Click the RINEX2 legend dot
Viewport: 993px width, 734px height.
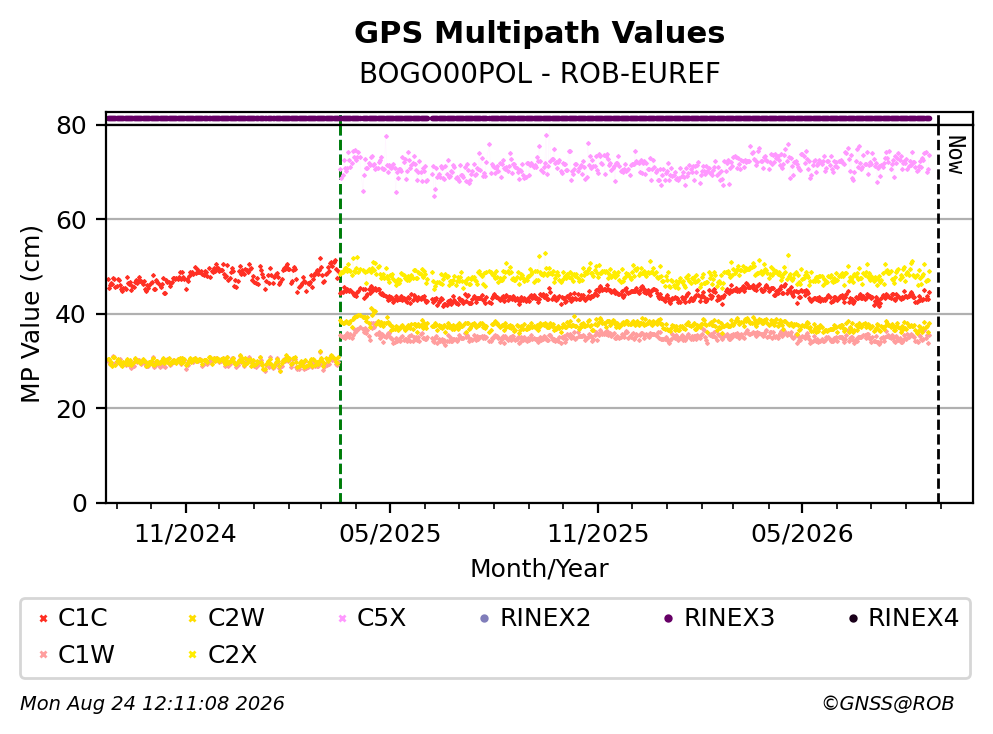[x=485, y=618]
